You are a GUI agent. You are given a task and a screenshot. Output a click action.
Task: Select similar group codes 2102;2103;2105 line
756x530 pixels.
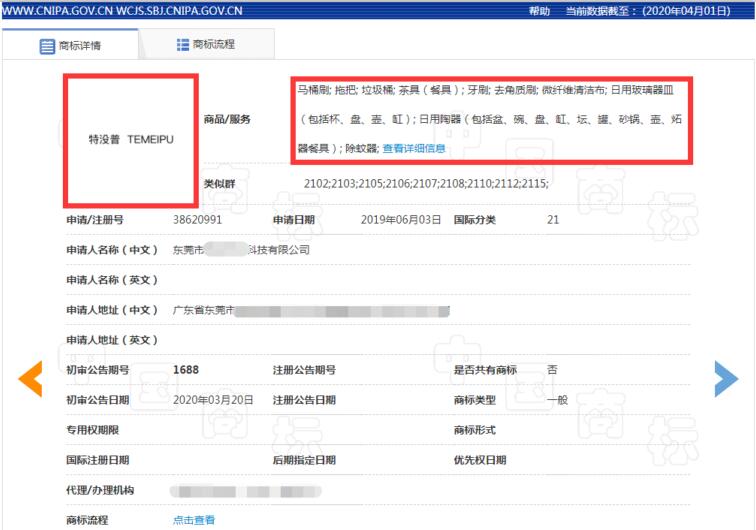pyautogui.click(x=426, y=184)
